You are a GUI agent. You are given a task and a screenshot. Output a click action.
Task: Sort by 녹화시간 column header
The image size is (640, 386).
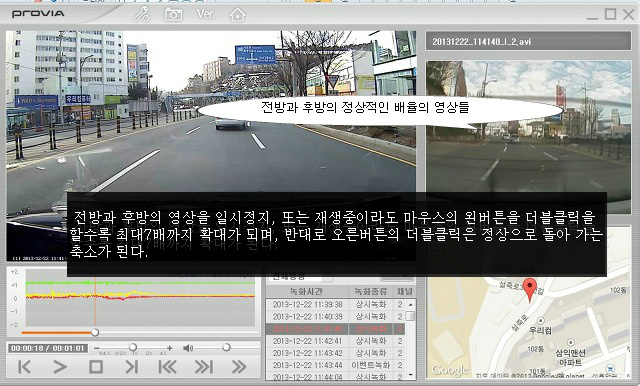click(307, 291)
